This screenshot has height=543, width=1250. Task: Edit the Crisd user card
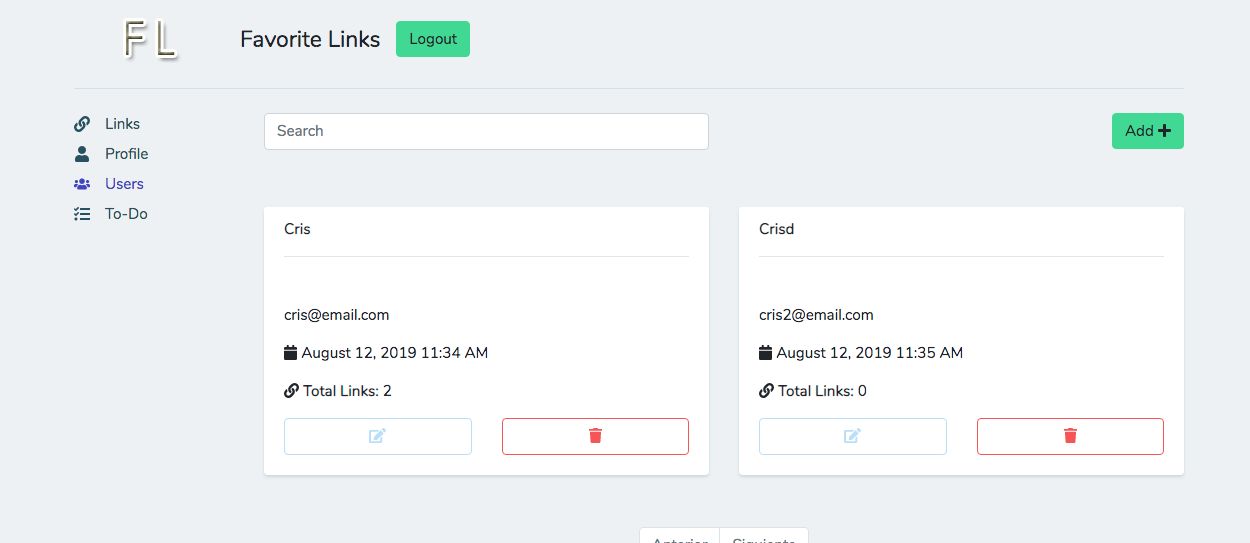[852, 436]
